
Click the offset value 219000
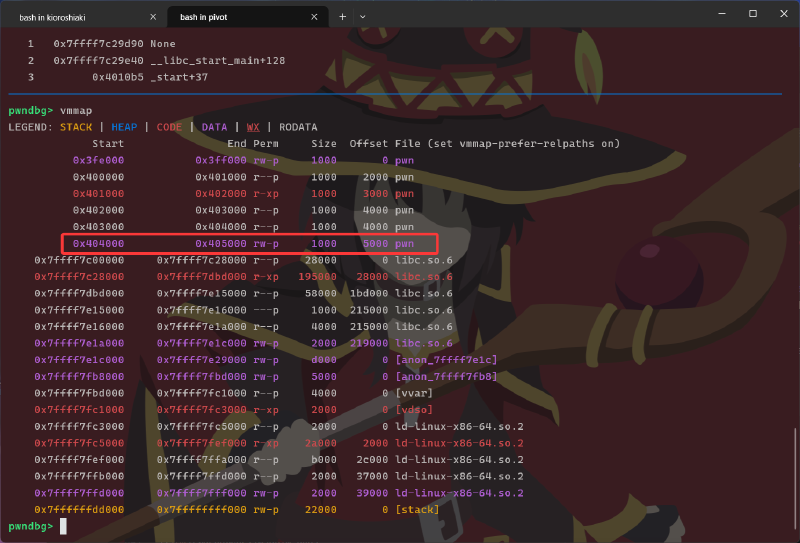368,343
